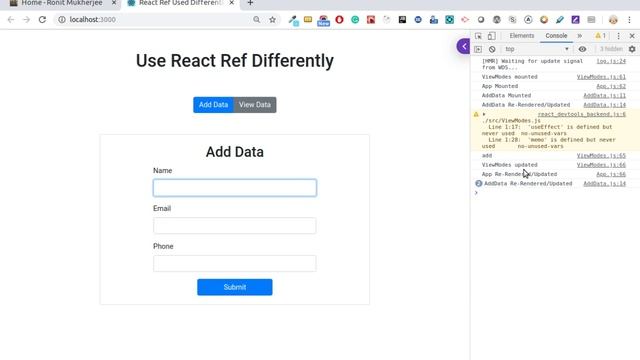Screen dimensions: 640x360
Task: Show the 1 warning count in DevTools
Action: click(x=600, y=36)
